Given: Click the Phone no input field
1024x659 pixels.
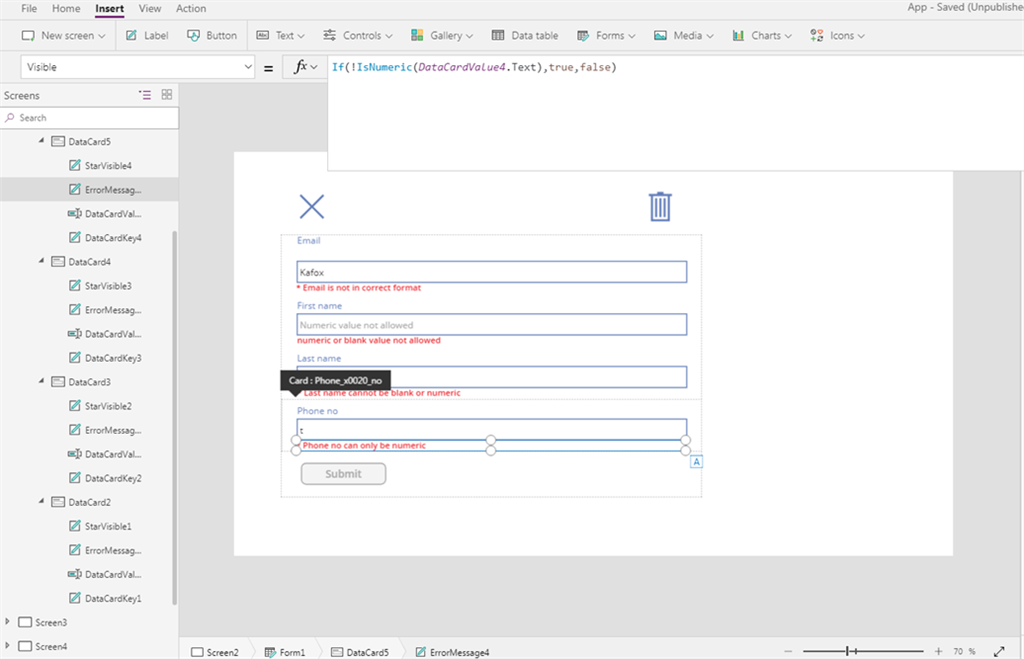Looking at the screenshot, I should point(492,429).
